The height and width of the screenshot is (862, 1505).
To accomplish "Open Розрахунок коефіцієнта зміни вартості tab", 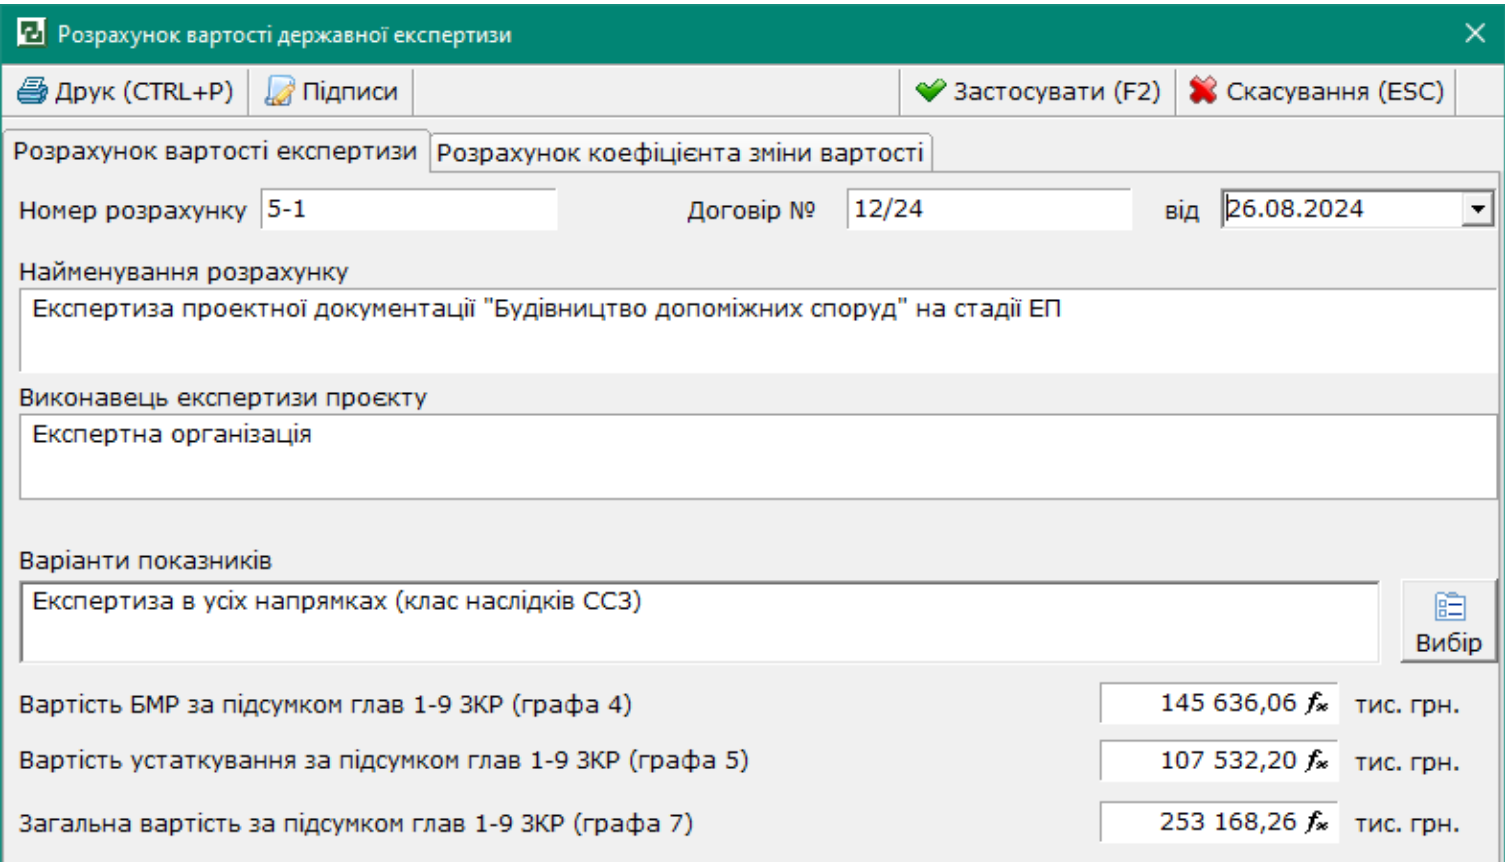I will tap(680, 153).
